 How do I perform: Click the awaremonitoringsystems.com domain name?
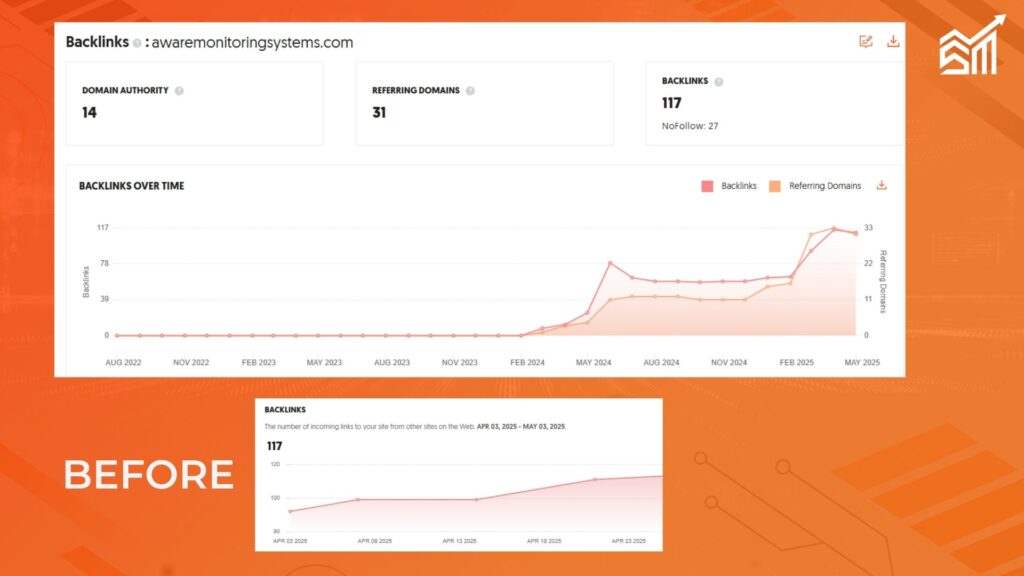252,43
